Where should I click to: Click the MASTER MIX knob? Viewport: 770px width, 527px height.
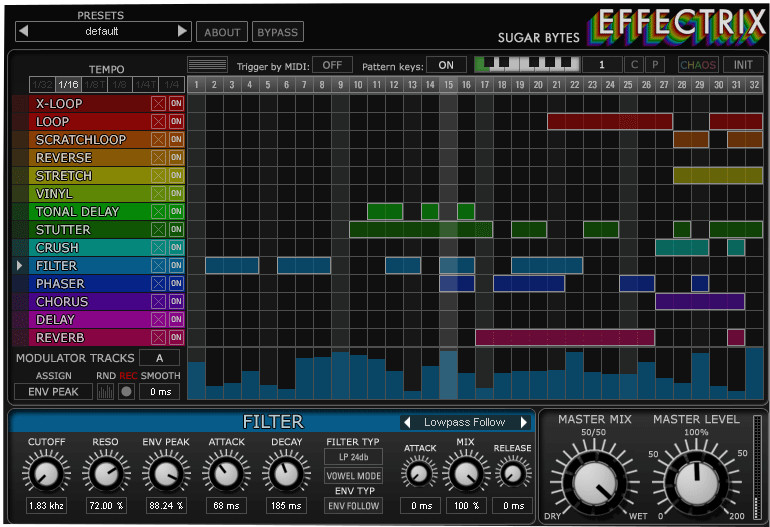(595, 481)
